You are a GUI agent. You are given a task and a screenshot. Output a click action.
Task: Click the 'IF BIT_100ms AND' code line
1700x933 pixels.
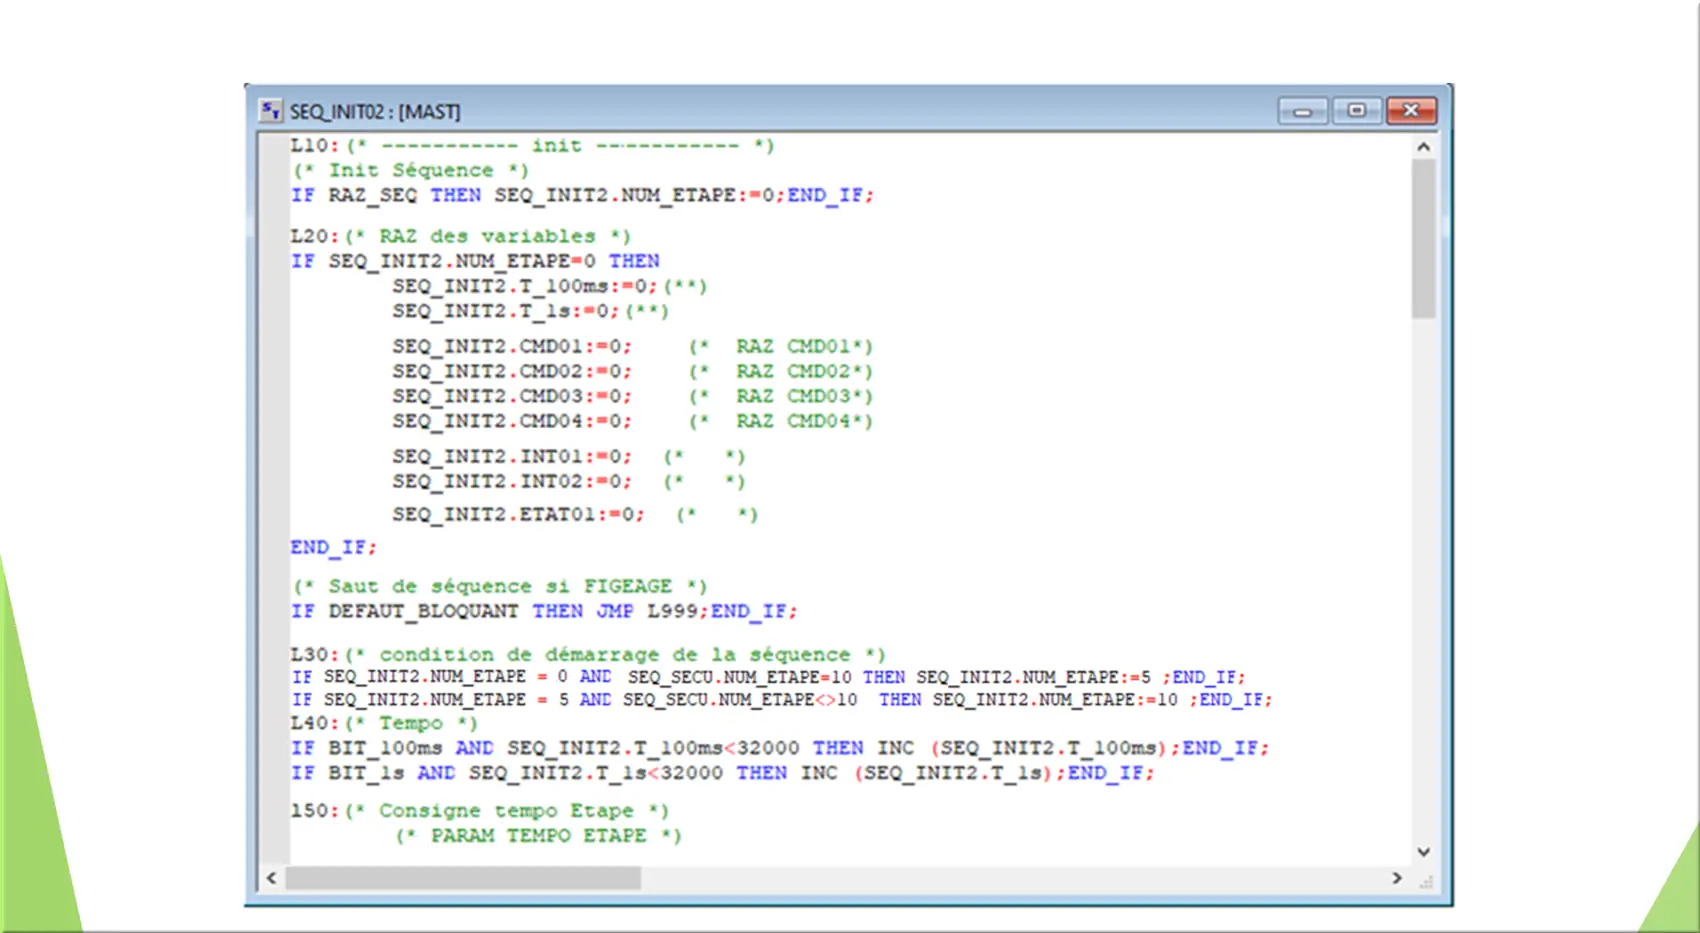pyautogui.click(x=780, y=749)
